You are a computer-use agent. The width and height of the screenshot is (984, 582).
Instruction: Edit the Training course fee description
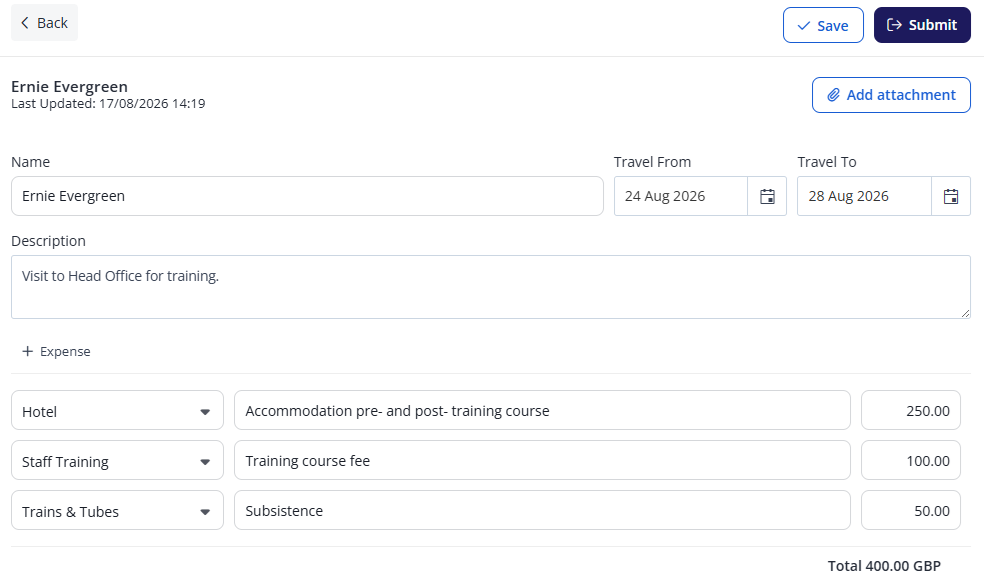(542, 461)
